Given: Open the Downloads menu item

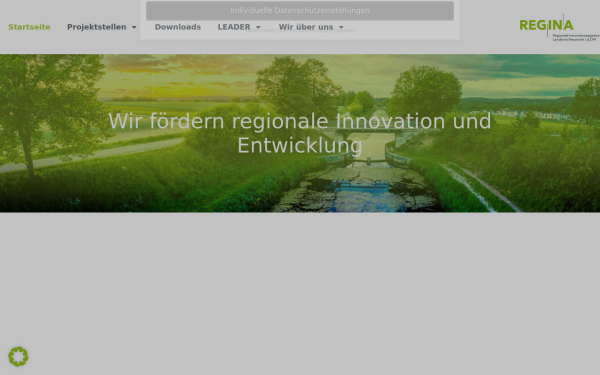Looking at the screenshot, I should pyautogui.click(x=178, y=27).
